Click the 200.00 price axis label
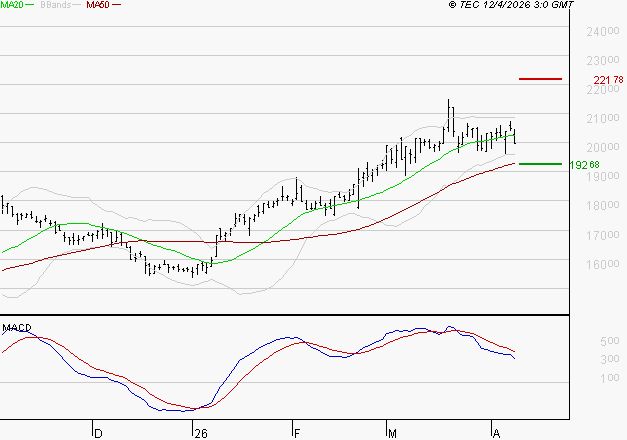 [603, 148]
